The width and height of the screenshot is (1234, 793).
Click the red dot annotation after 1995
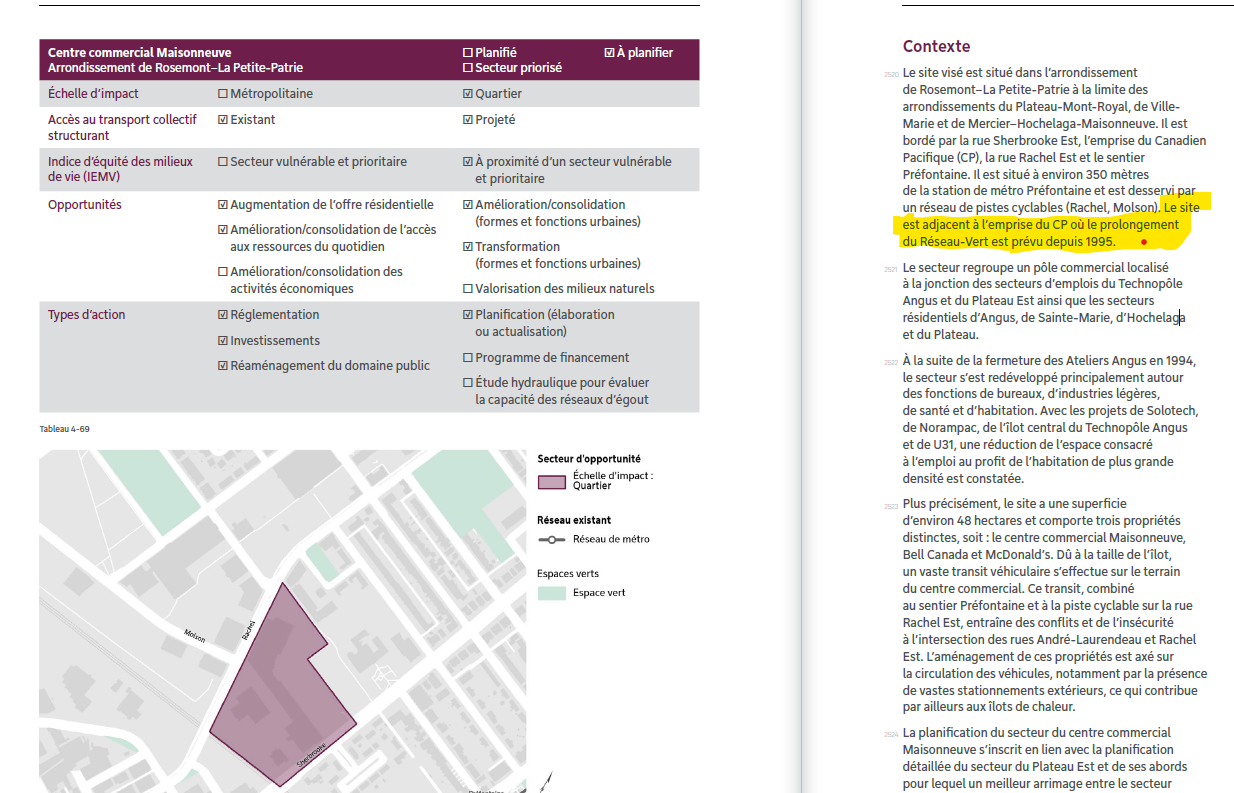[x=1144, y=242]
